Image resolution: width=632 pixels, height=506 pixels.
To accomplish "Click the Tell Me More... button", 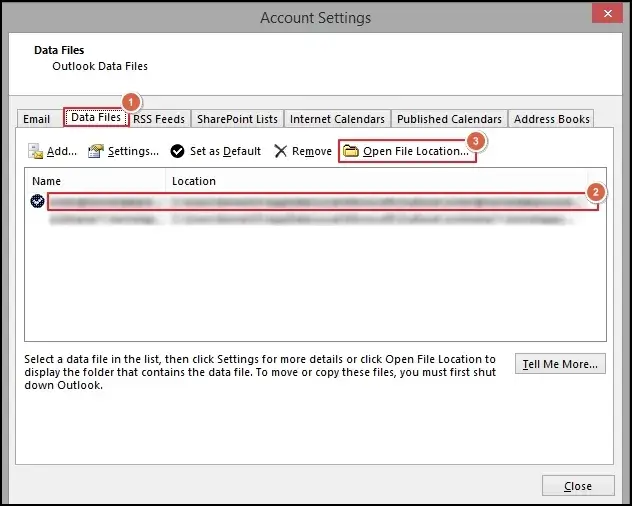I will click(560, 364).
